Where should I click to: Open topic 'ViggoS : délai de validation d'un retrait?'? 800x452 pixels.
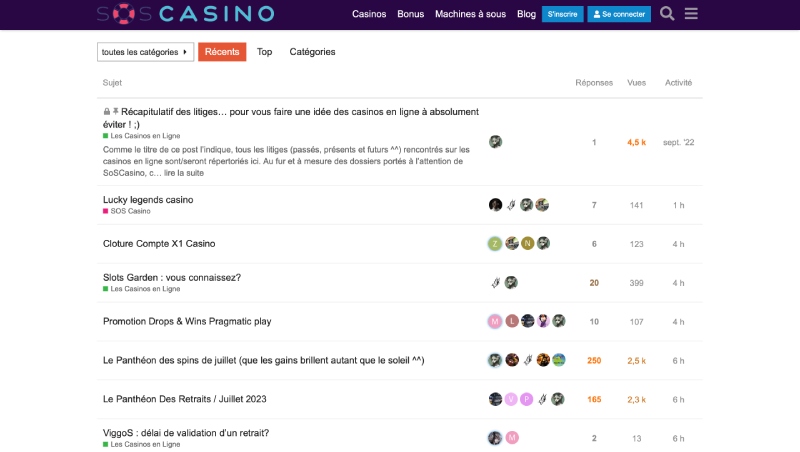(x=186, y=433)
